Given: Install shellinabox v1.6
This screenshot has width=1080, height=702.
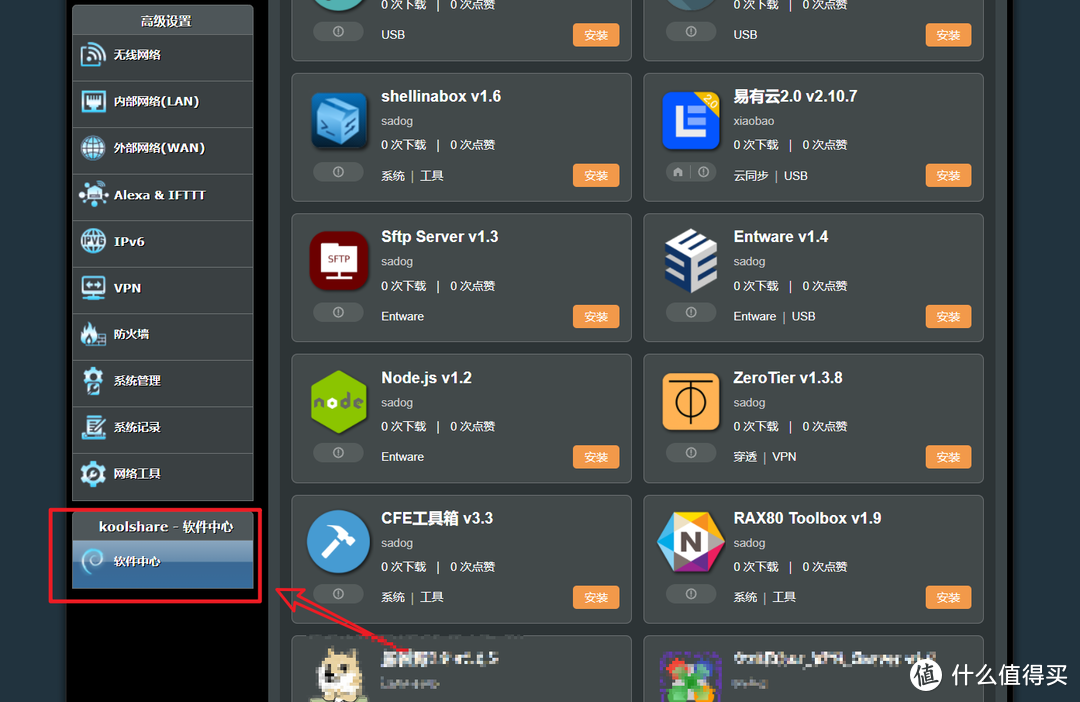Looking at the screenshot, I should coord(596,176).
